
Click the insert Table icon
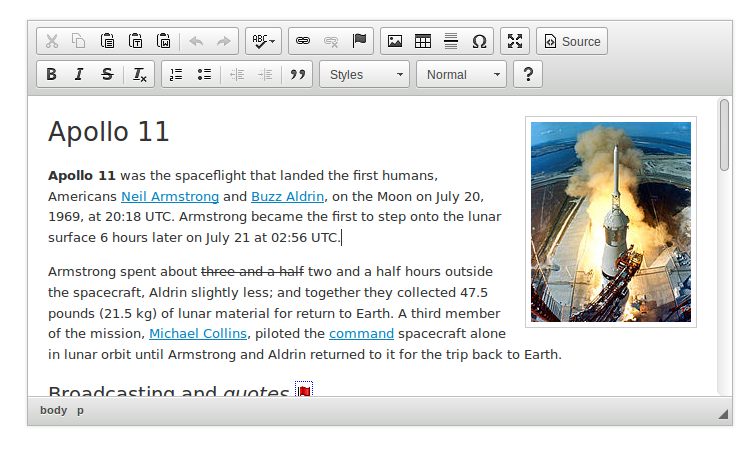[423, 41]
